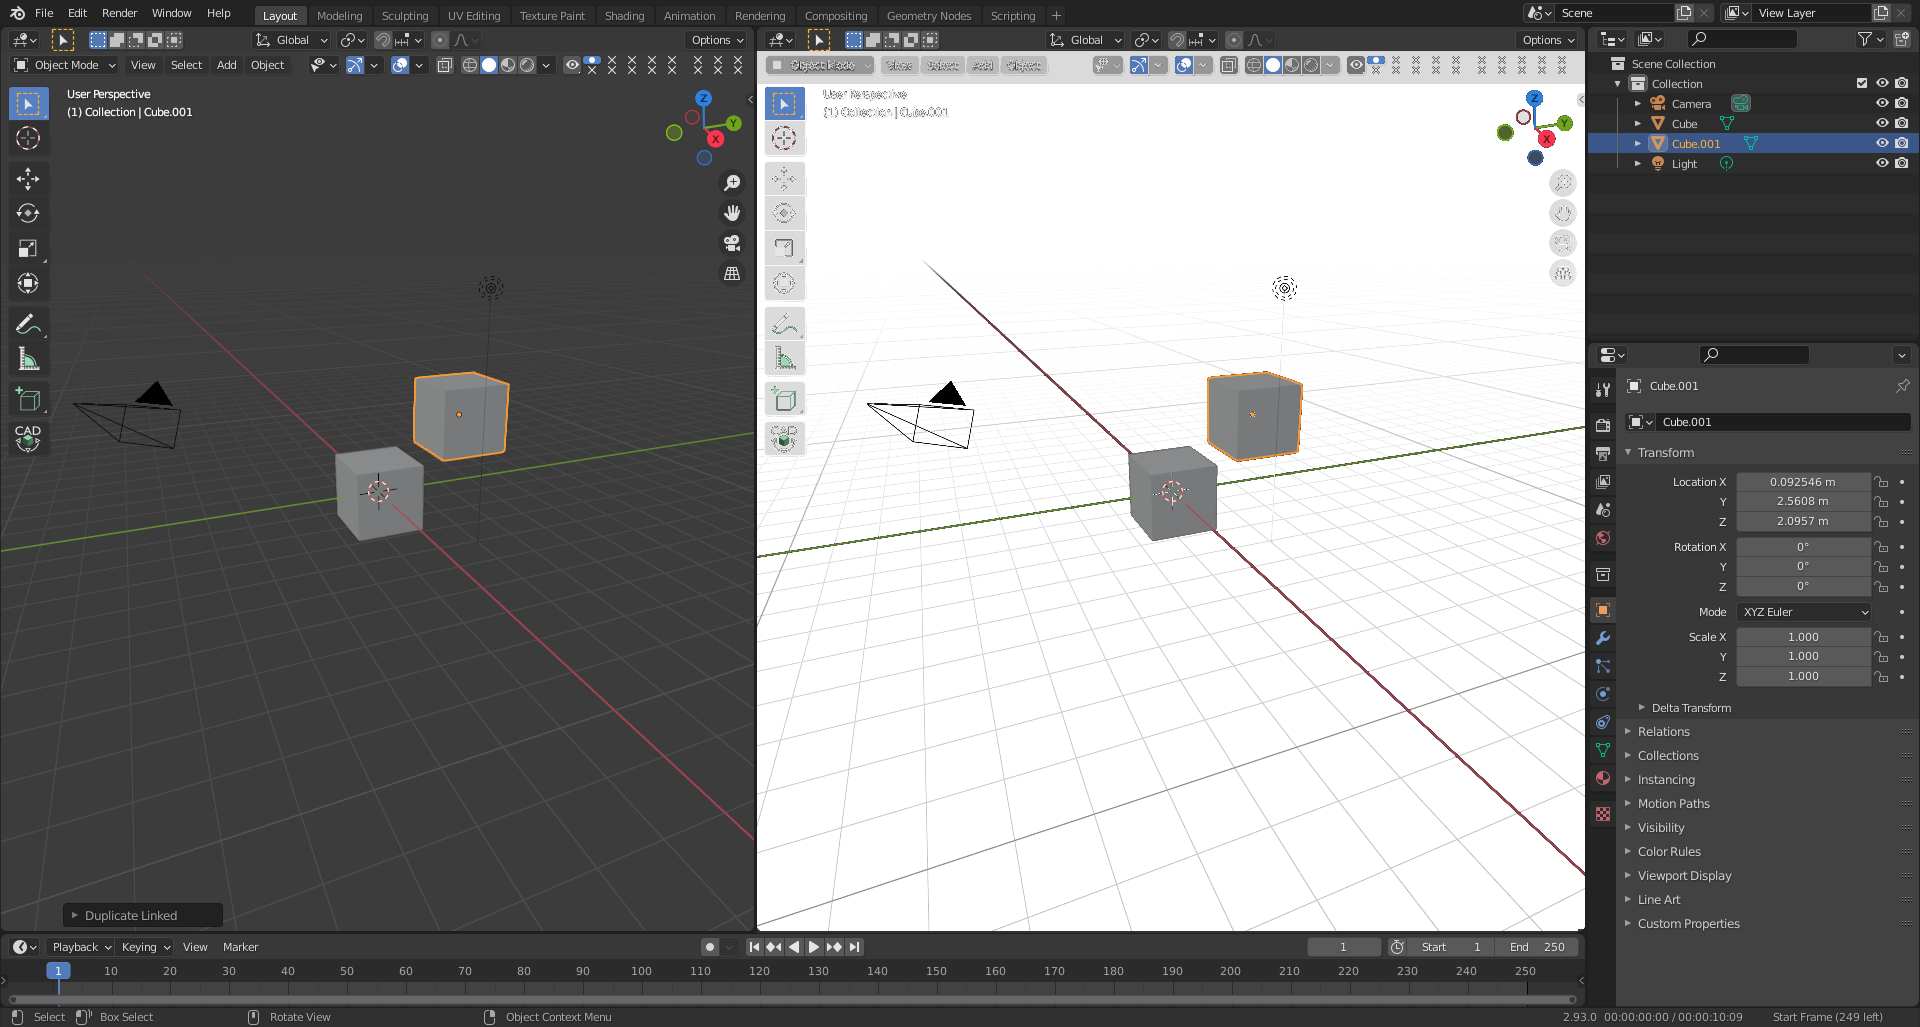Open the rotation Mode XYZ Euler dropdown
The image size is (1920, 1027).
click(x=1804, y=612)
